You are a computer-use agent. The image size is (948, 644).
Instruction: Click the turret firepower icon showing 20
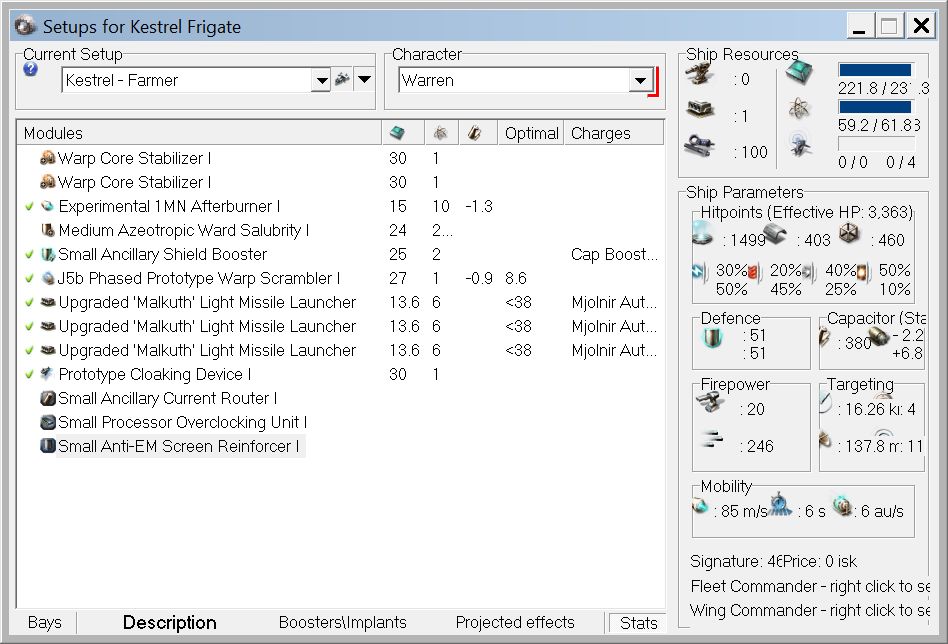click(711, 402)
